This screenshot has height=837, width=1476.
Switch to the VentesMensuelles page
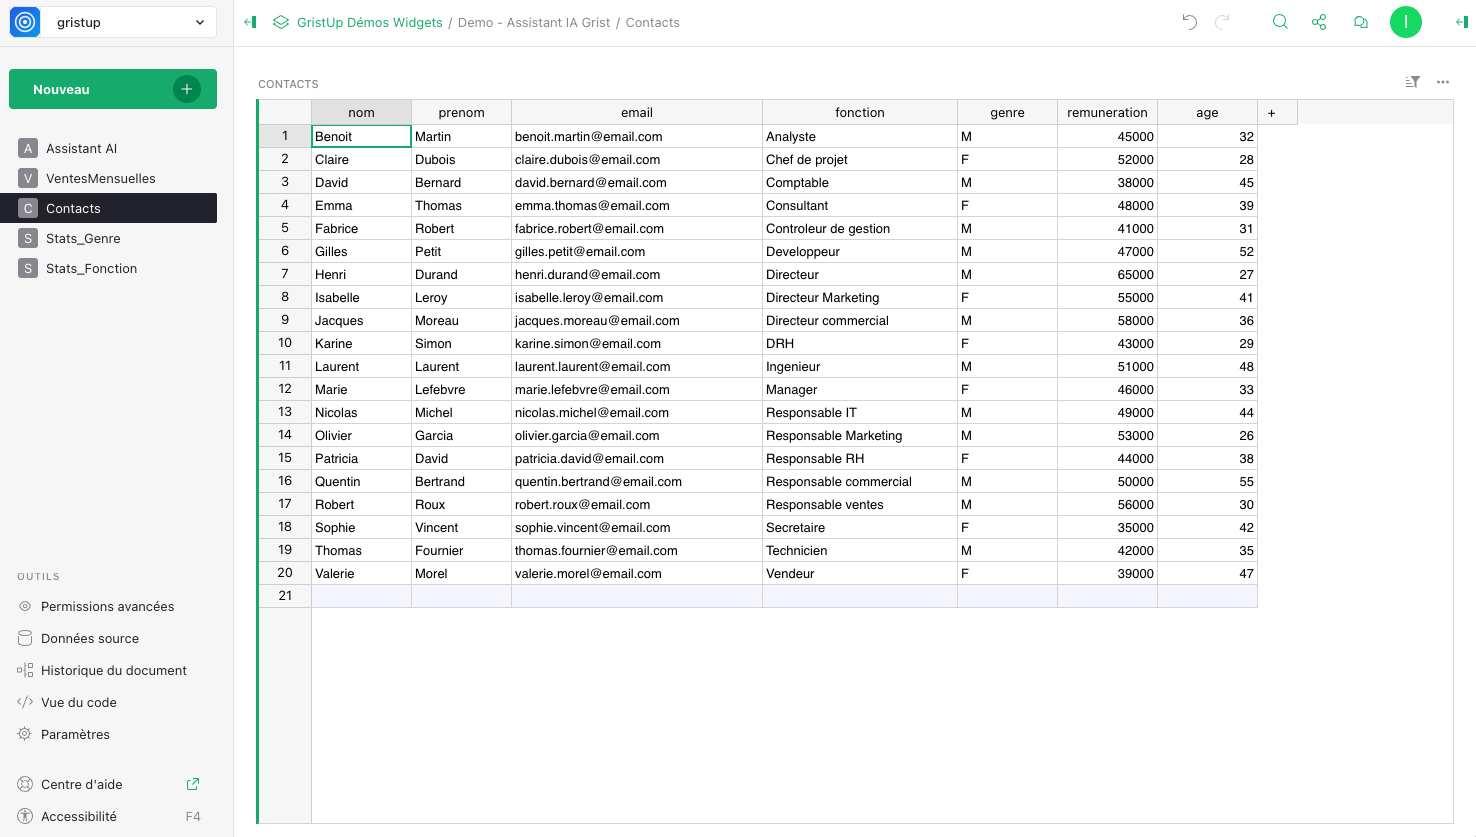click(x=100, y=178)
